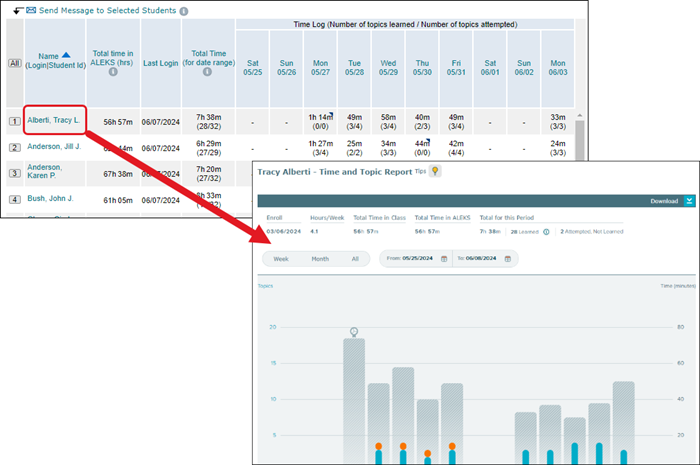Switch the chart to Week view
This screenshot has height=465, width=700.
point(281,259)
